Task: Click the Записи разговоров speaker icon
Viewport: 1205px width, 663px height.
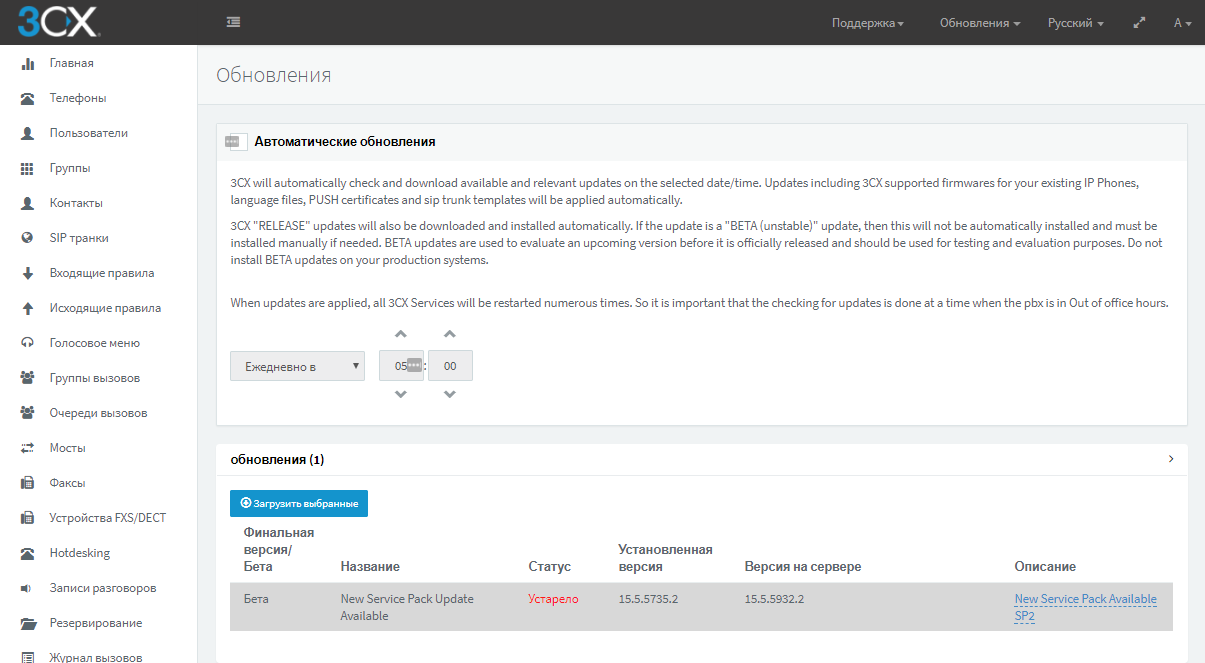Action: pyautogui.click(x=28, y=588)
